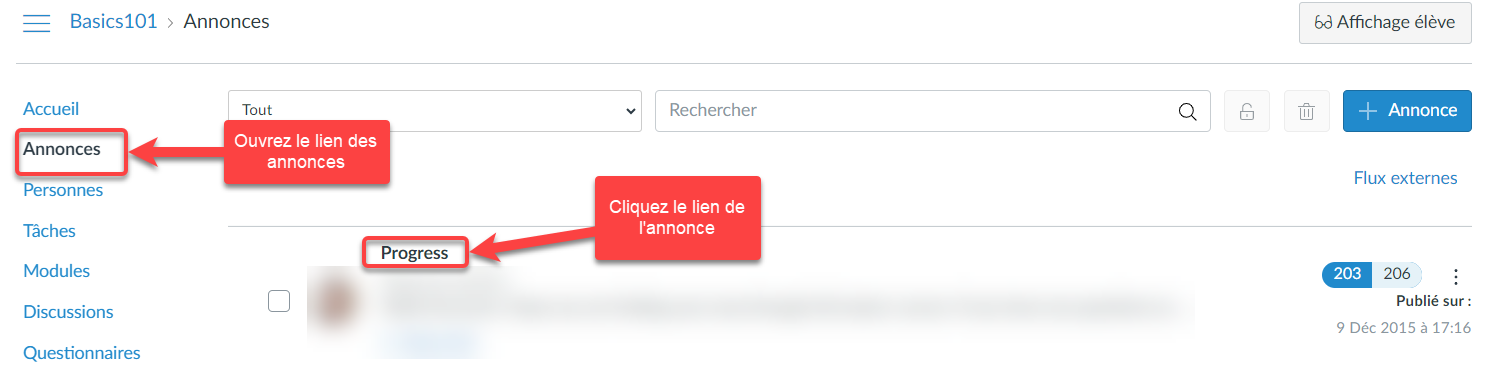Open the Tâches course link

[x=50, y=231]
